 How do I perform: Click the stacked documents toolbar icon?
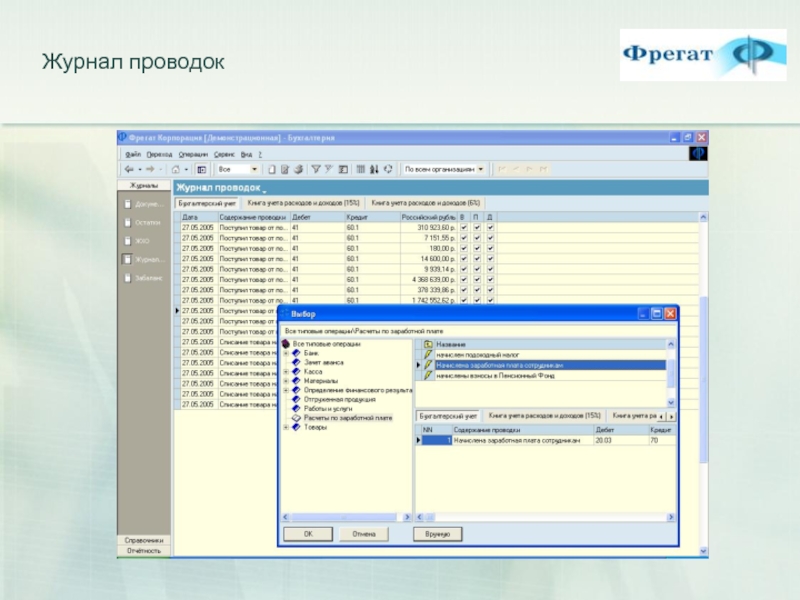point(298,169)
